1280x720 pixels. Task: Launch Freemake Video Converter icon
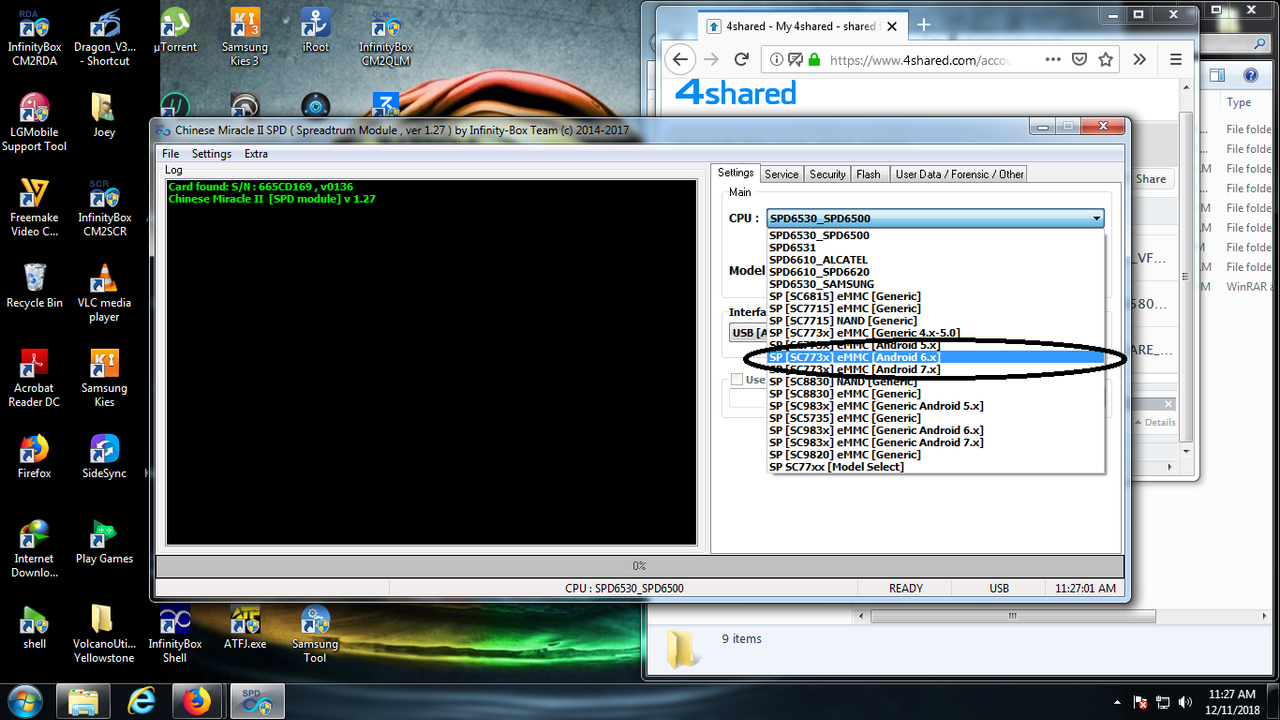pos(34,208)
